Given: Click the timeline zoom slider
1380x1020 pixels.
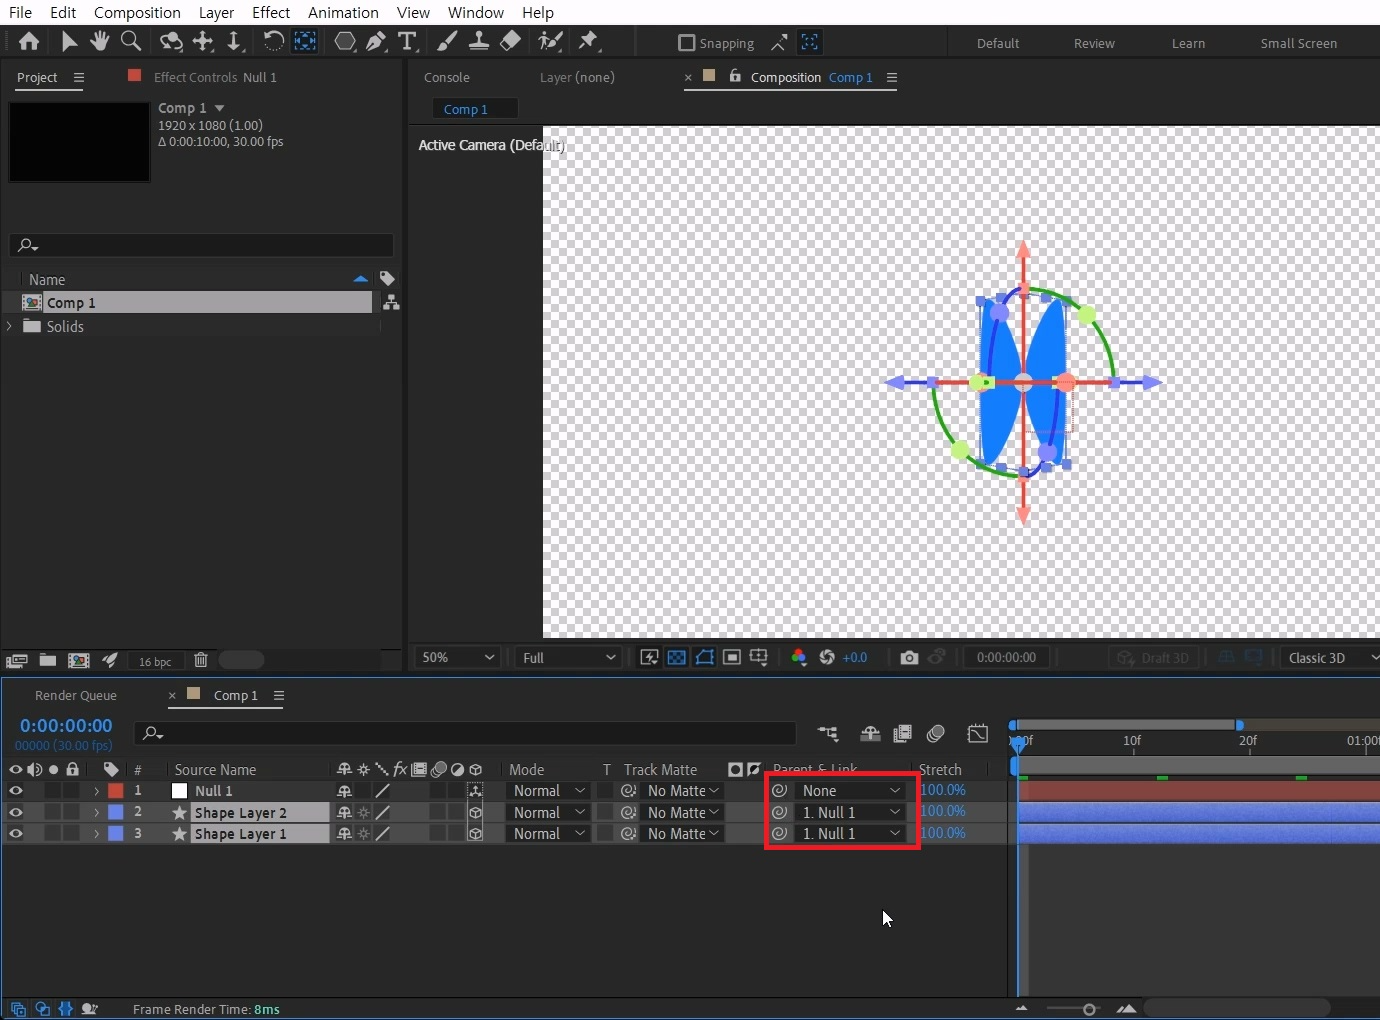Looking at the screenshot, I should (x=1088, y=1009).
